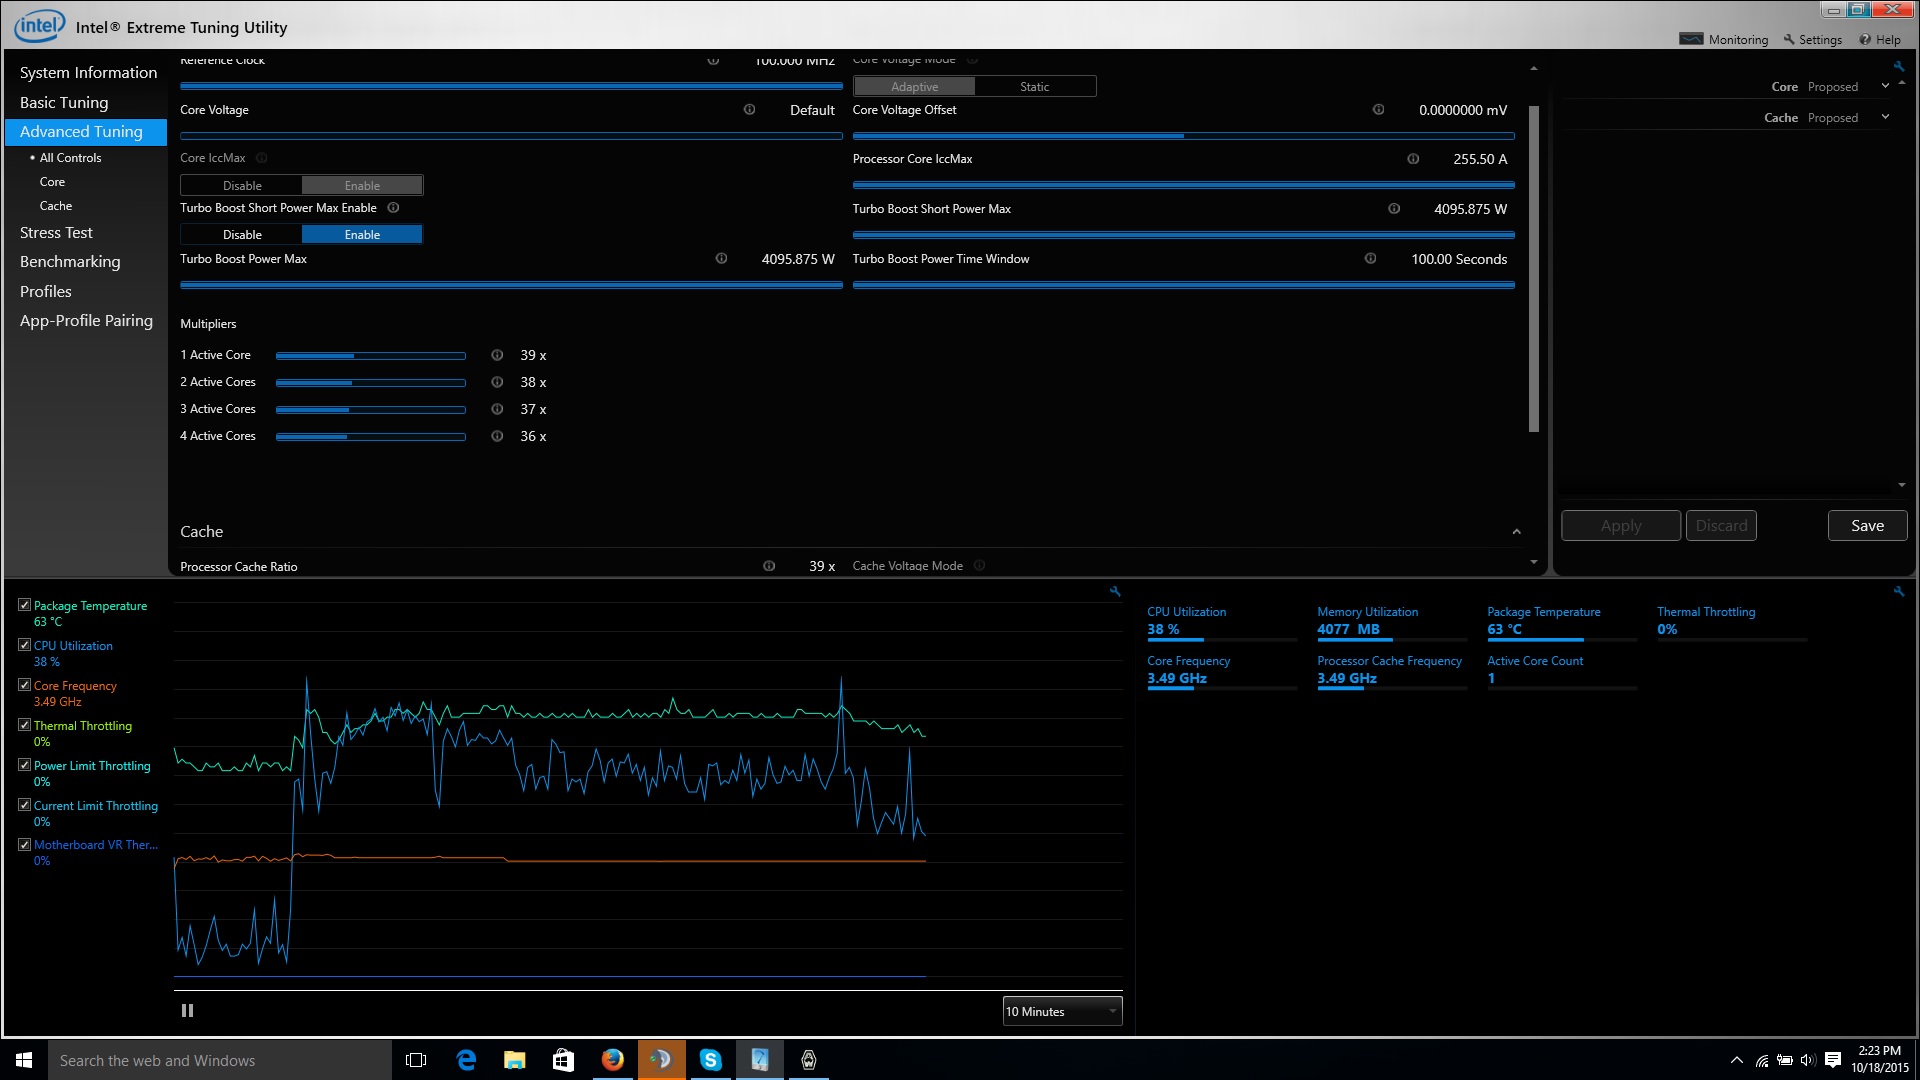Set Turbo Boost Short Power Max to Enable

tap(362, 234)
